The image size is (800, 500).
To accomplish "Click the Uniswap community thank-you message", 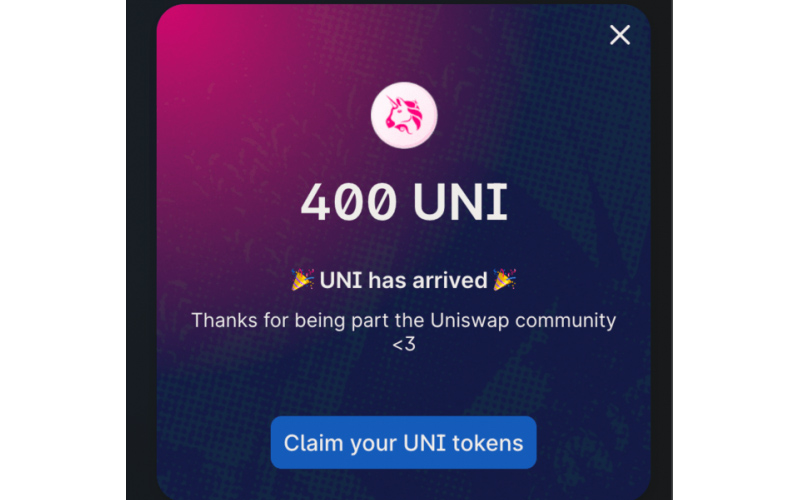I will [x=404, y=332].
